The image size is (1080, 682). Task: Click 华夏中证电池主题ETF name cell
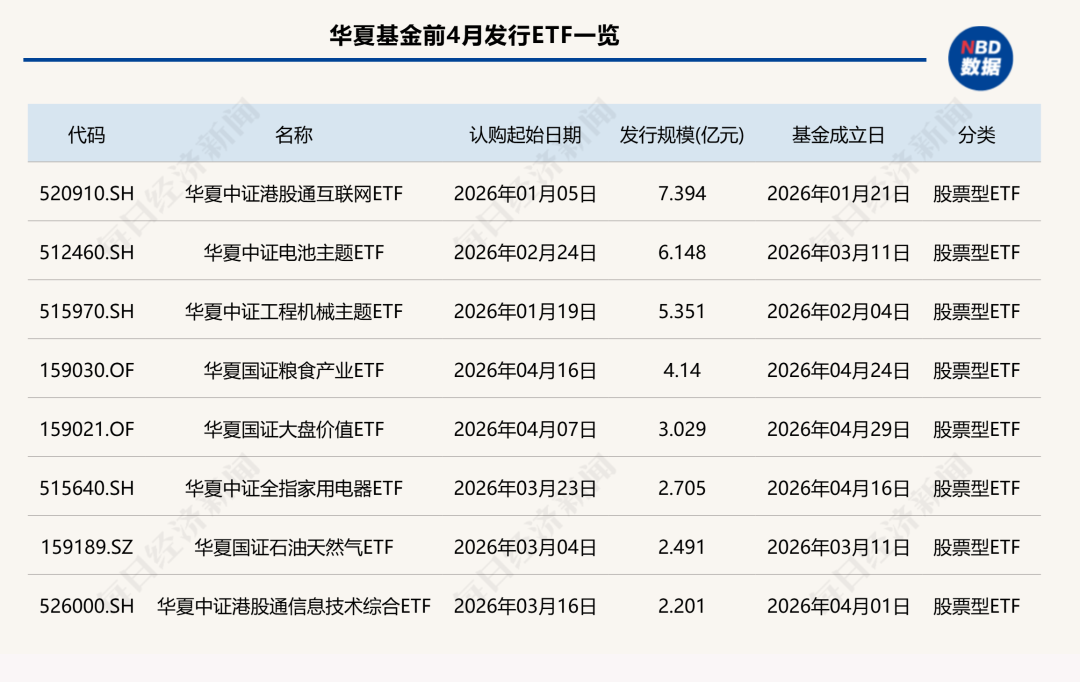(293, 253)
